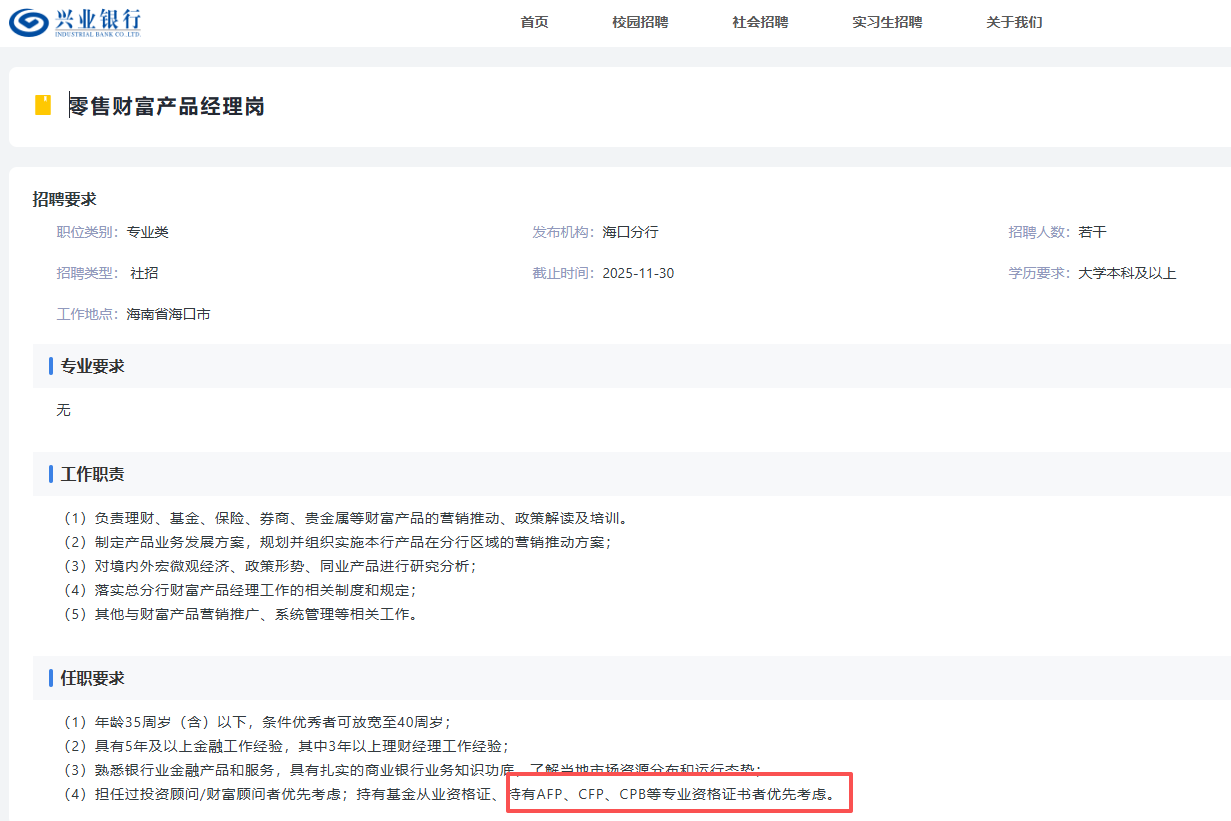Click the 社招 recruitment type value

tap(144, 273)
